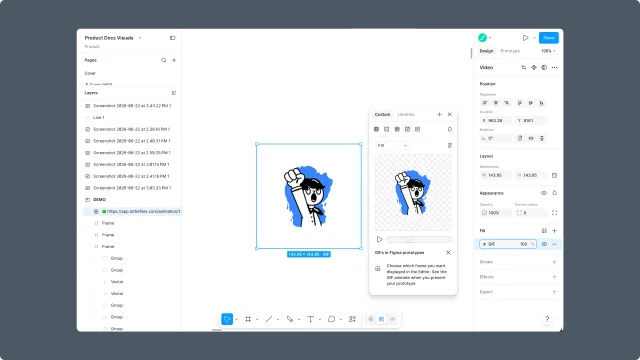
Task: Open fill styles icon in Fill section
Action: (x=544, y=231)
